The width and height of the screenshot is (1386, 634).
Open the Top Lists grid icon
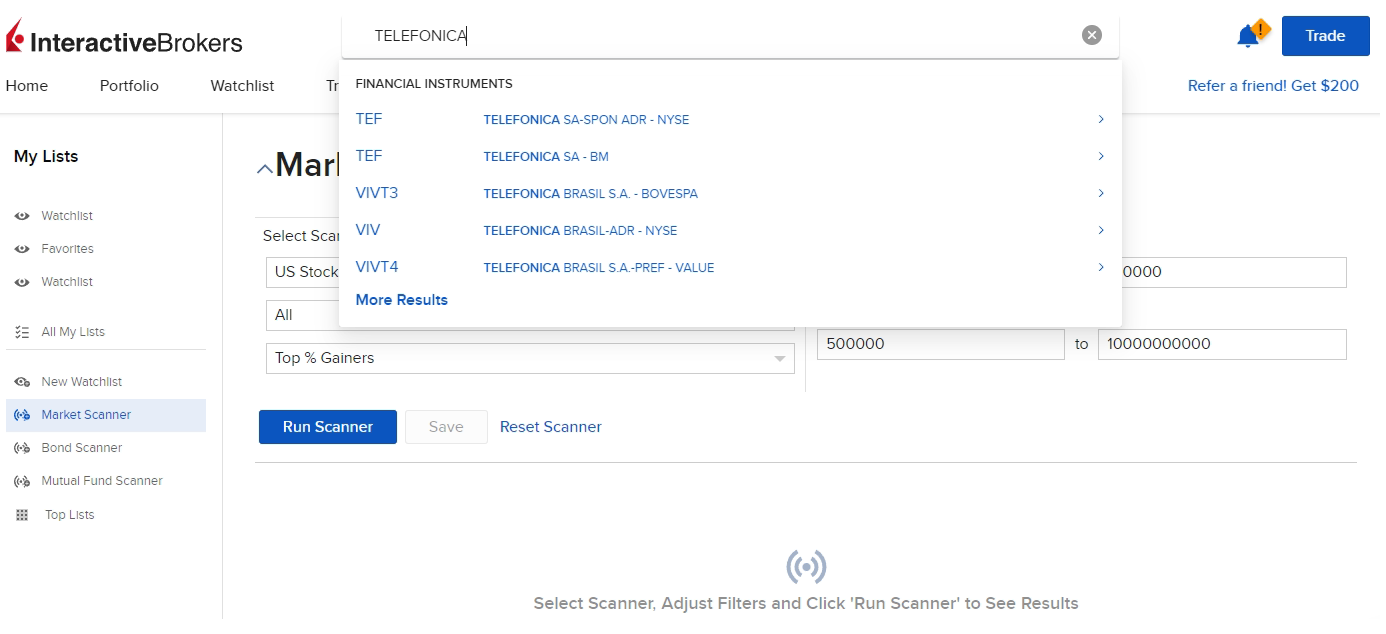pyautogui.click(x=22, y=515)
